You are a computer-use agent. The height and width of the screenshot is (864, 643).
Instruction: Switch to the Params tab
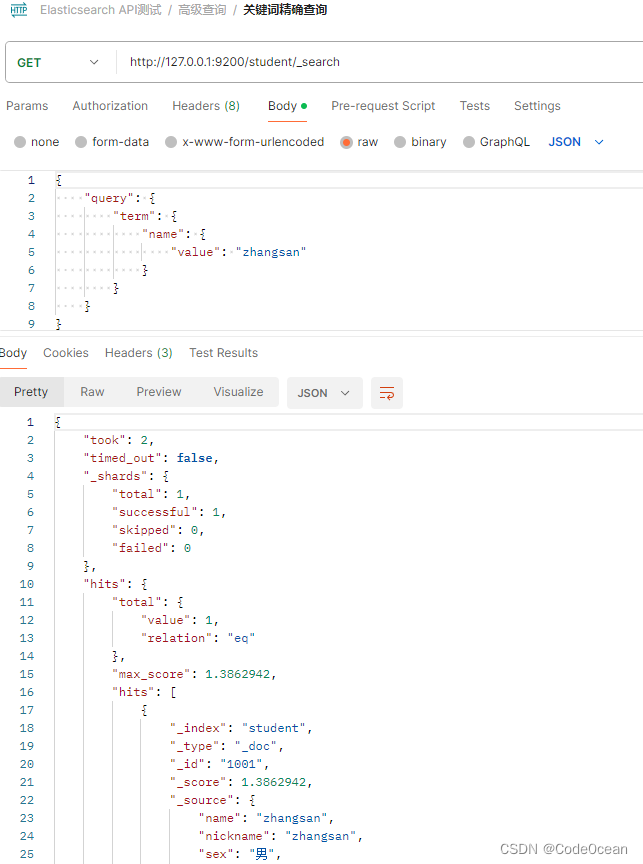(27, 106)
